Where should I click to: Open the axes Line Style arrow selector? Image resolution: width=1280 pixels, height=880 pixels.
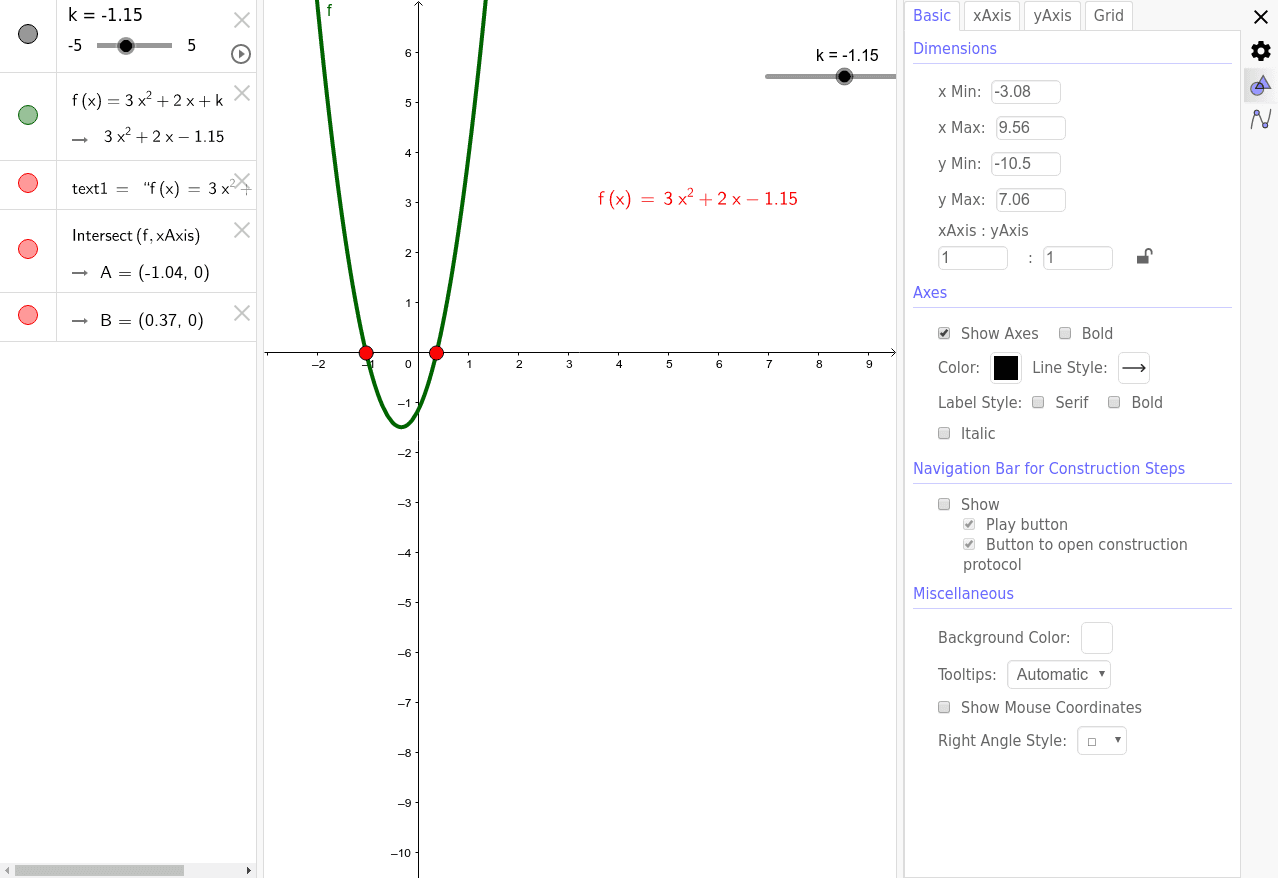tap(1133, 368)
